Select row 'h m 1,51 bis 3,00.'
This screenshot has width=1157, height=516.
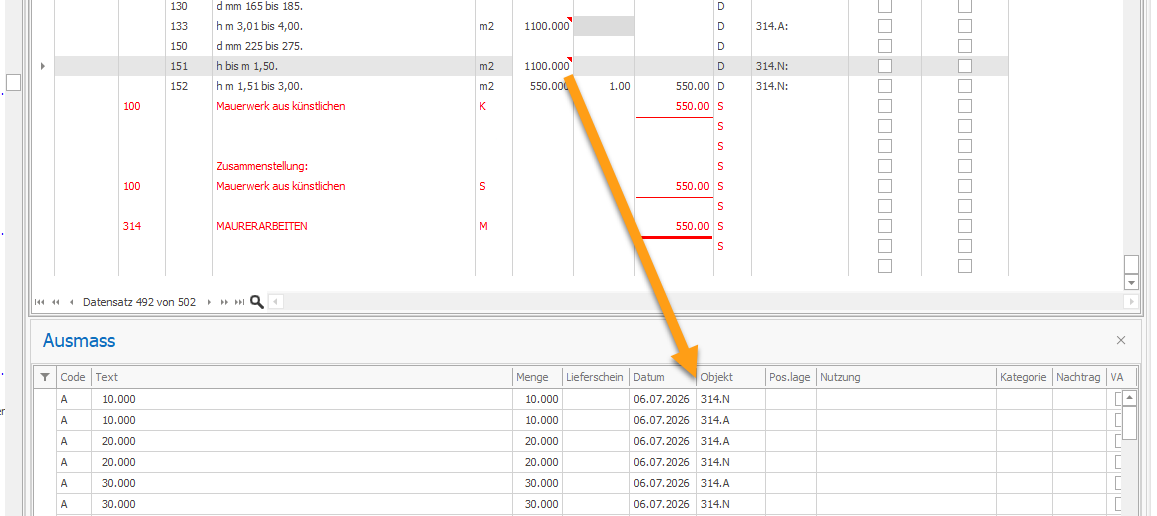tap(531, 86)
